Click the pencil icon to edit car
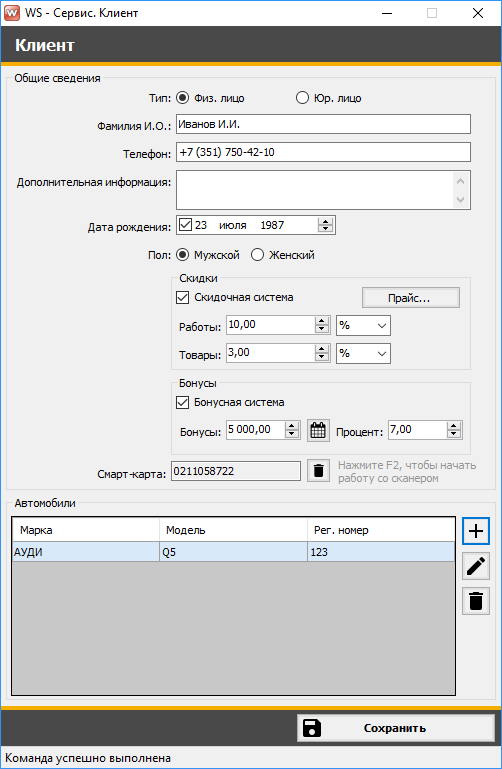 (476, 566)
